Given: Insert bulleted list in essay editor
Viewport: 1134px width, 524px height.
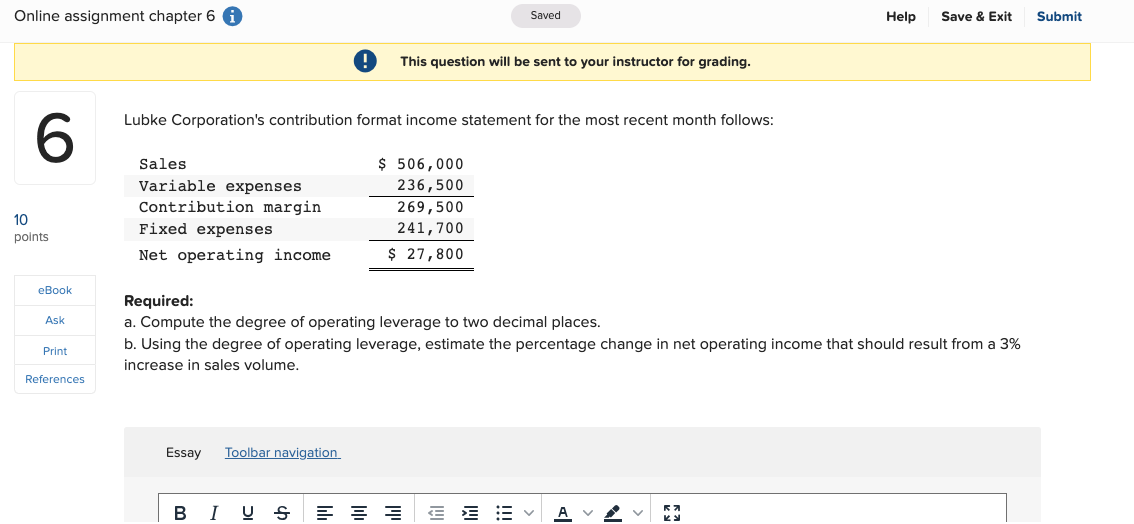Looking at the screenshot, I should pyautogui.click(x=503, y=513).
